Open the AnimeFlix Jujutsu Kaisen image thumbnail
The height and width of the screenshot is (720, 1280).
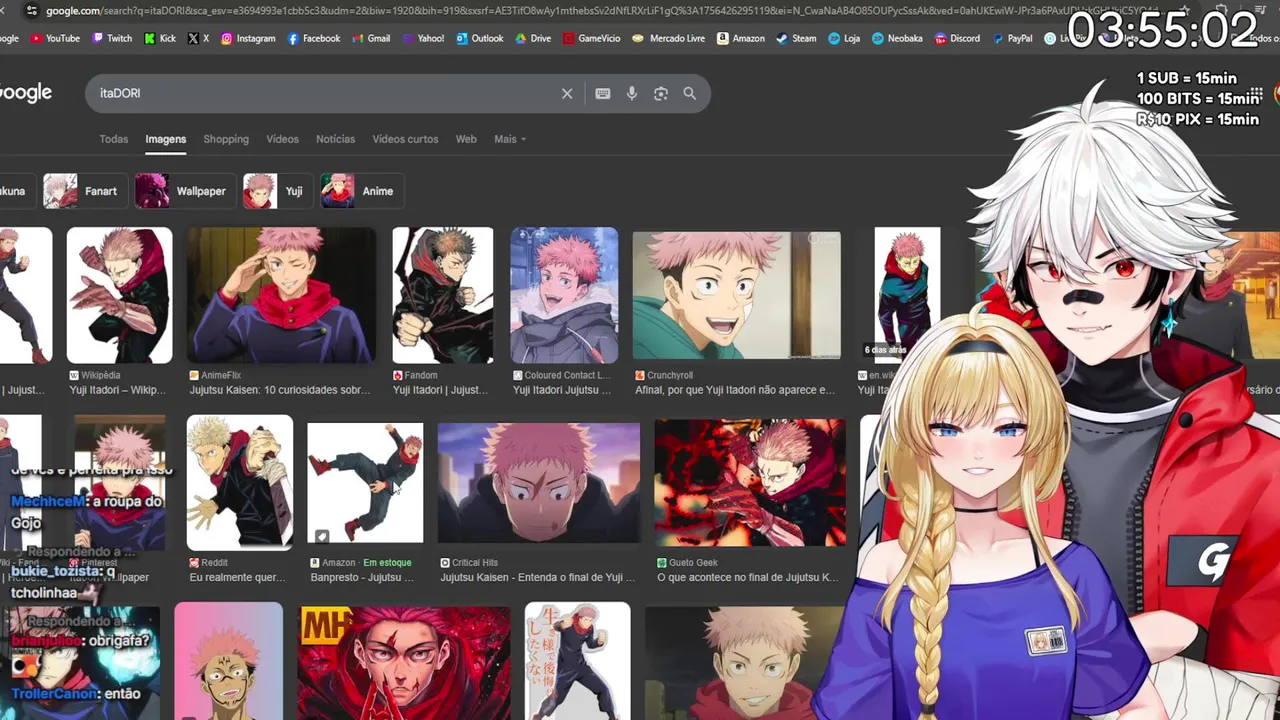coord(282,295)
